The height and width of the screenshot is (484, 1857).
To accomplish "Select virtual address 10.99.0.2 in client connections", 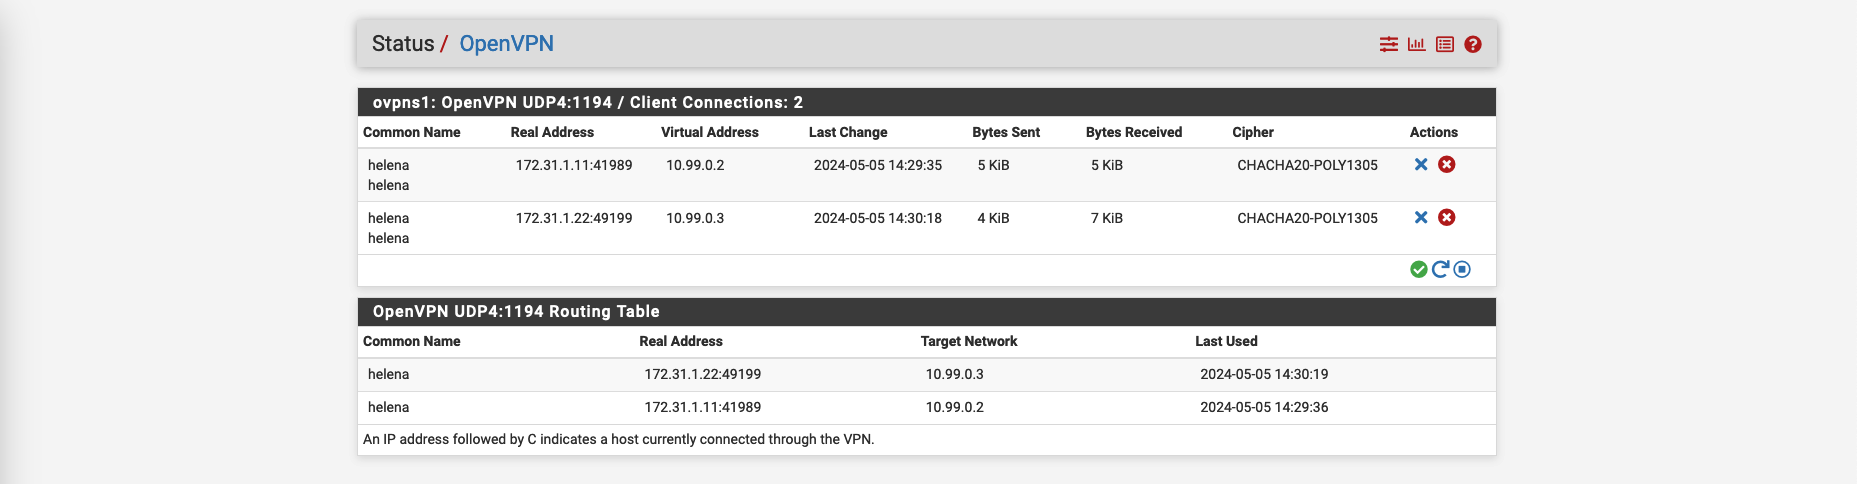I will point(695,165).
